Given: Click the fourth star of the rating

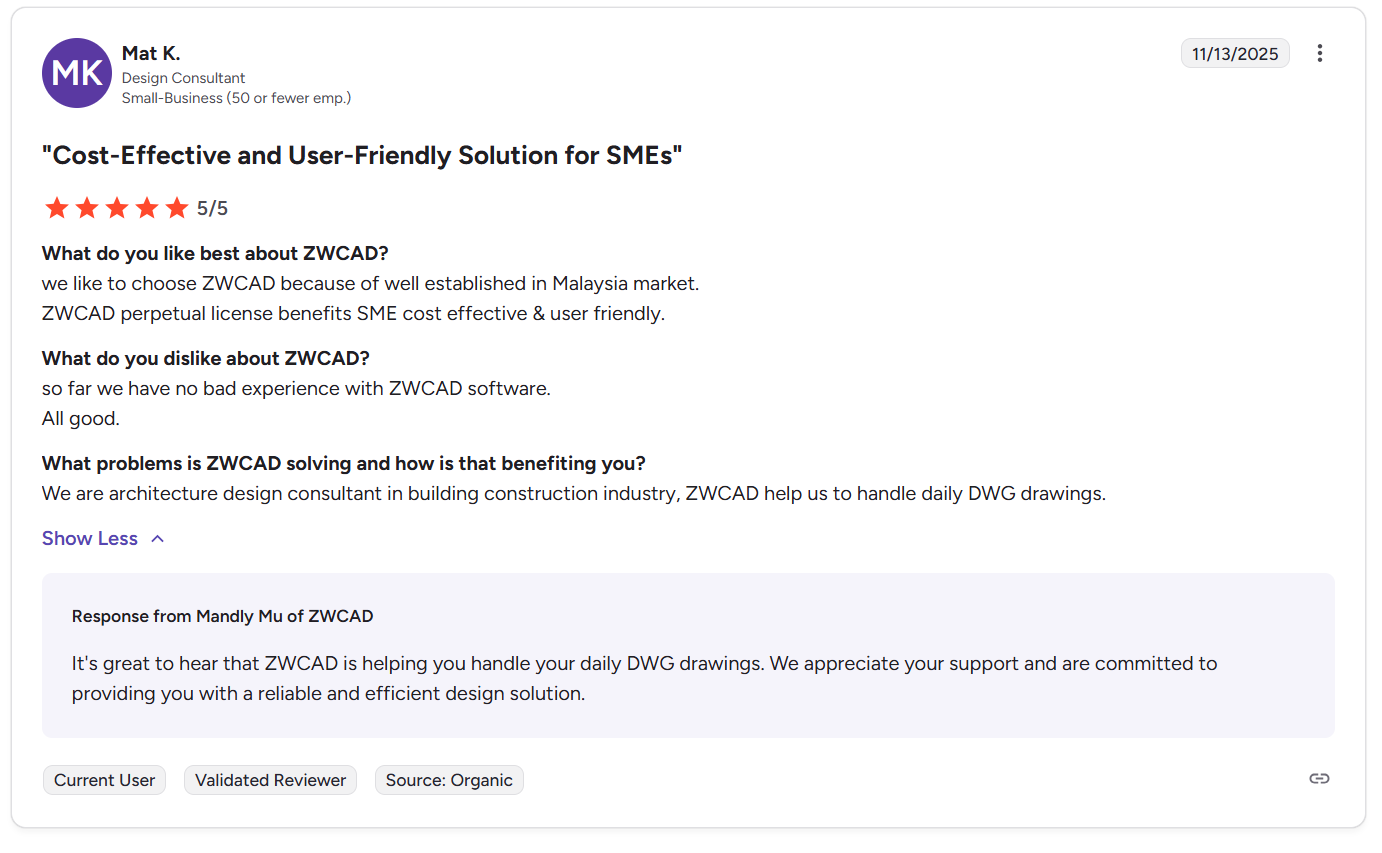Looking at the screenshot, I should click(147, 207).
